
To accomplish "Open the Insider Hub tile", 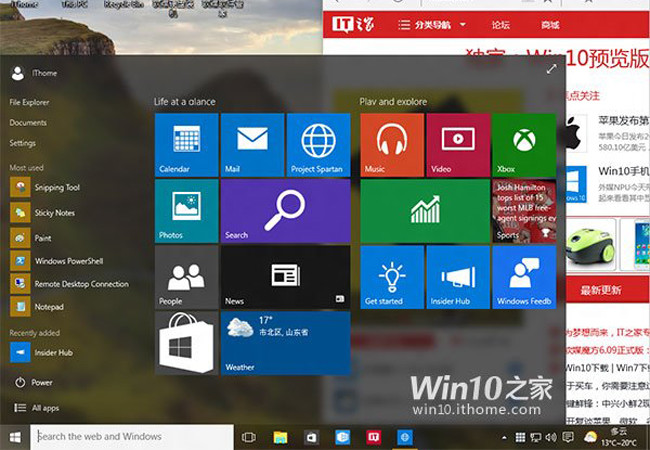I will (x=458, y=277).
